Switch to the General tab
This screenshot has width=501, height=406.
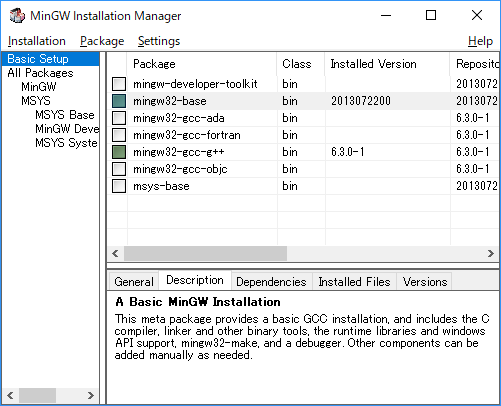tap(134, 282)
